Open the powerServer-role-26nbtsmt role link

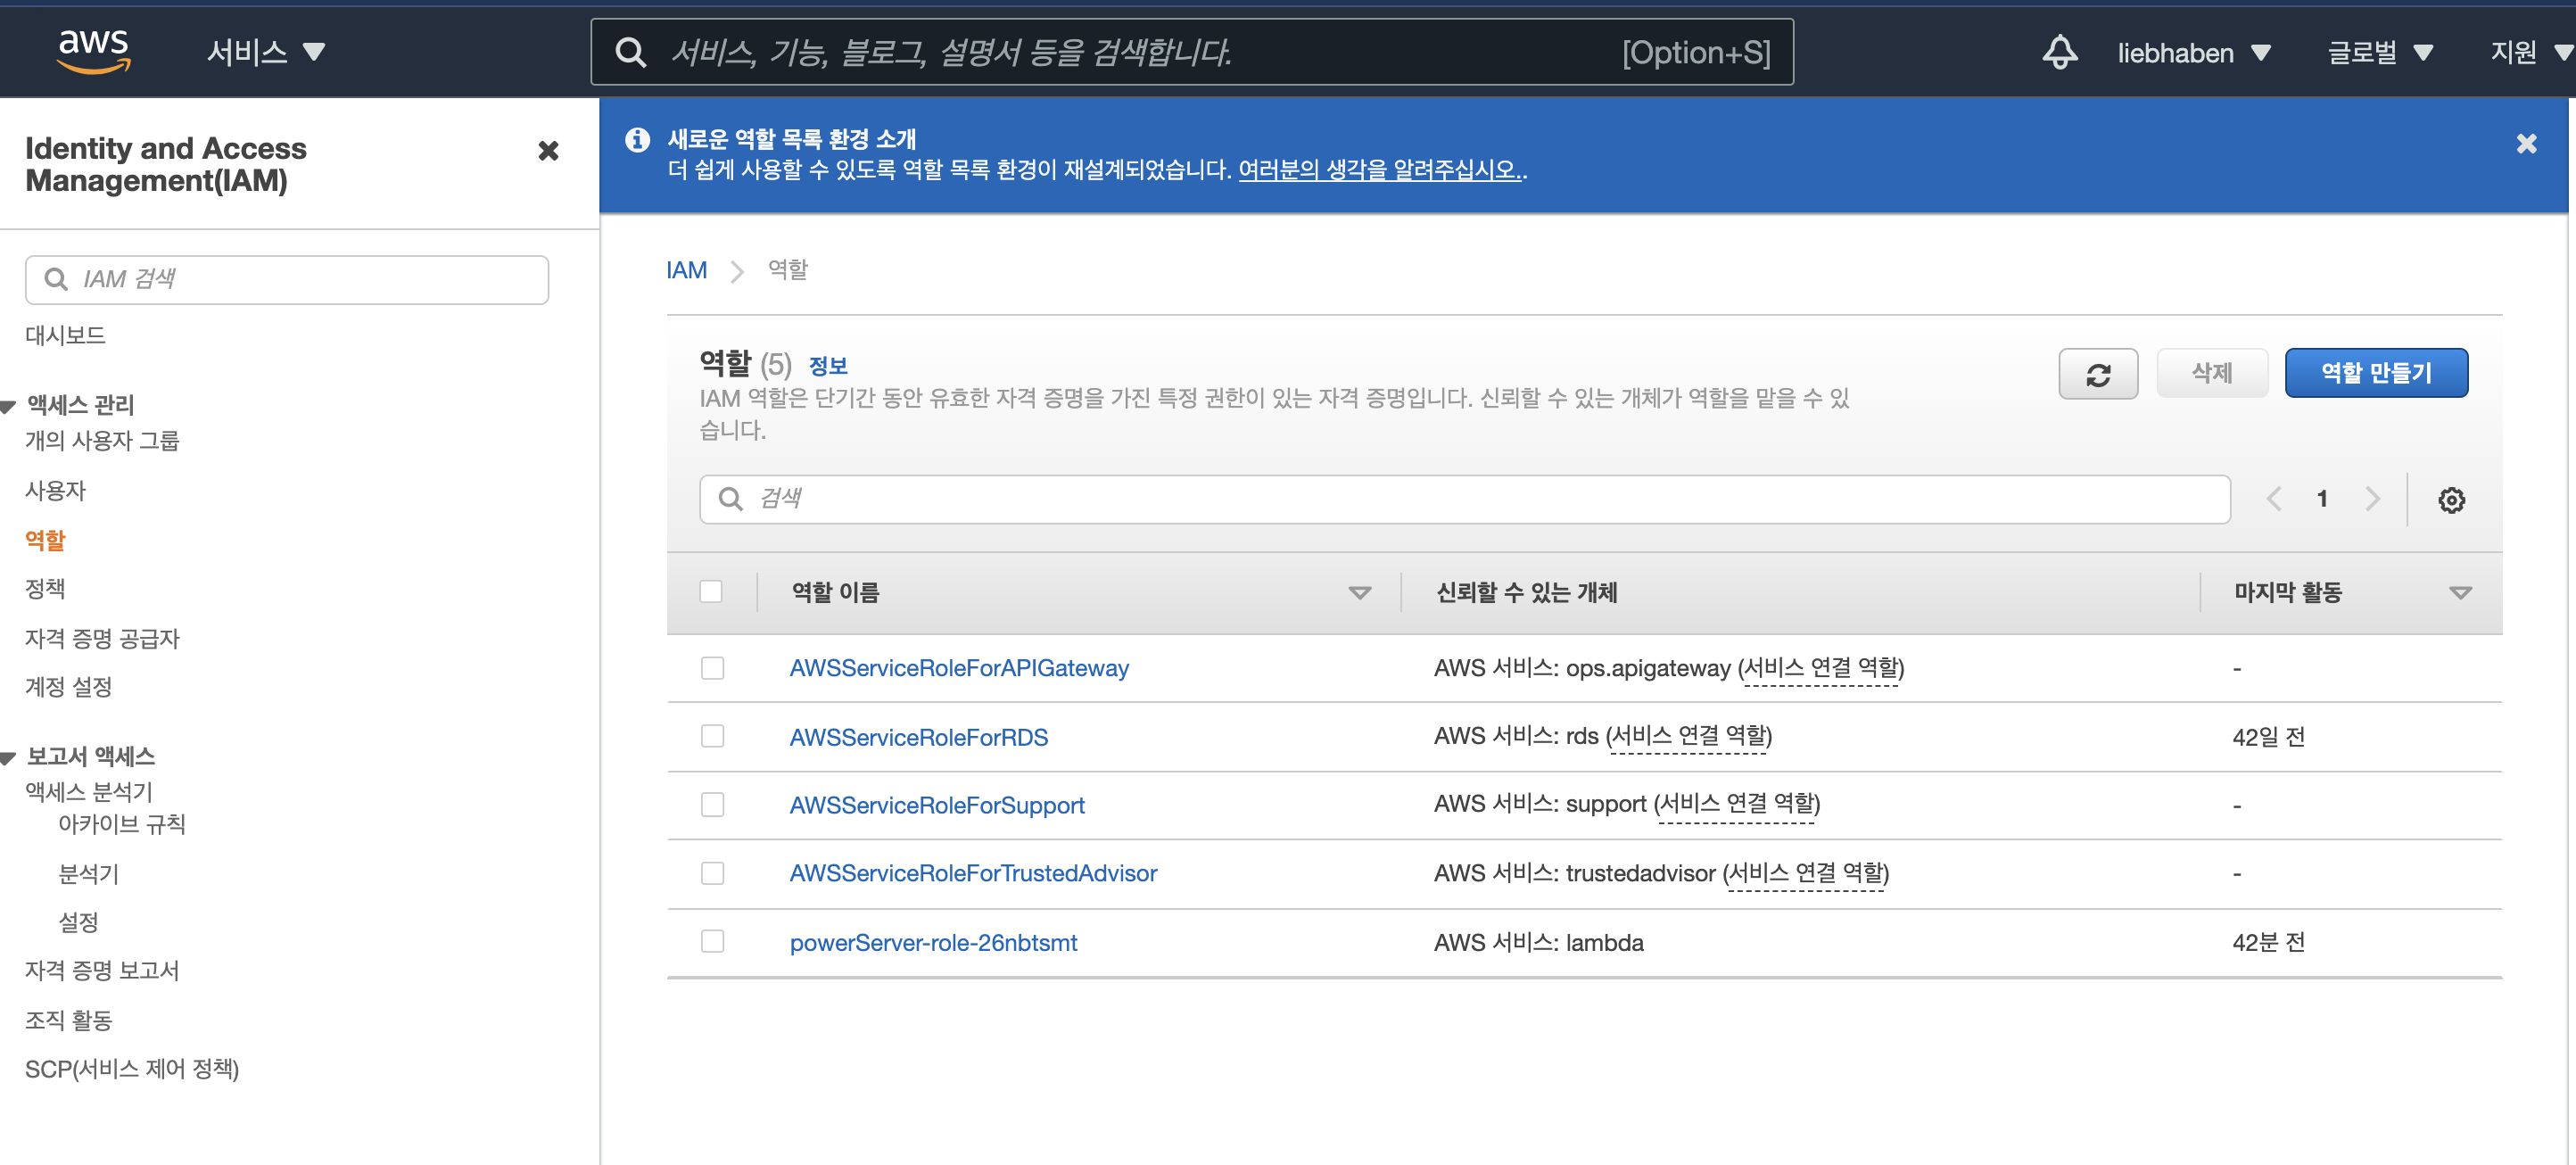[x=933, y=943]
